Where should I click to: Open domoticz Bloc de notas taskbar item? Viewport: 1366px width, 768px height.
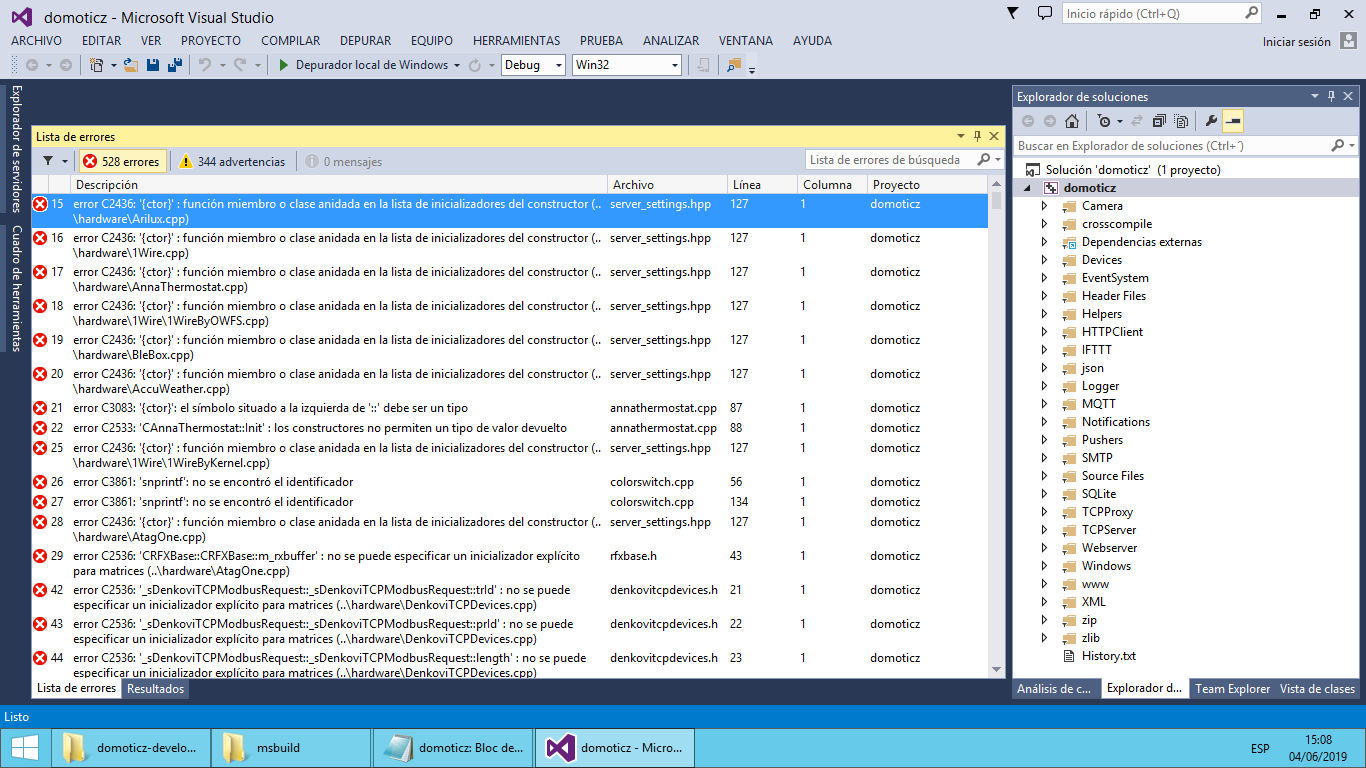tap(453, 747)
